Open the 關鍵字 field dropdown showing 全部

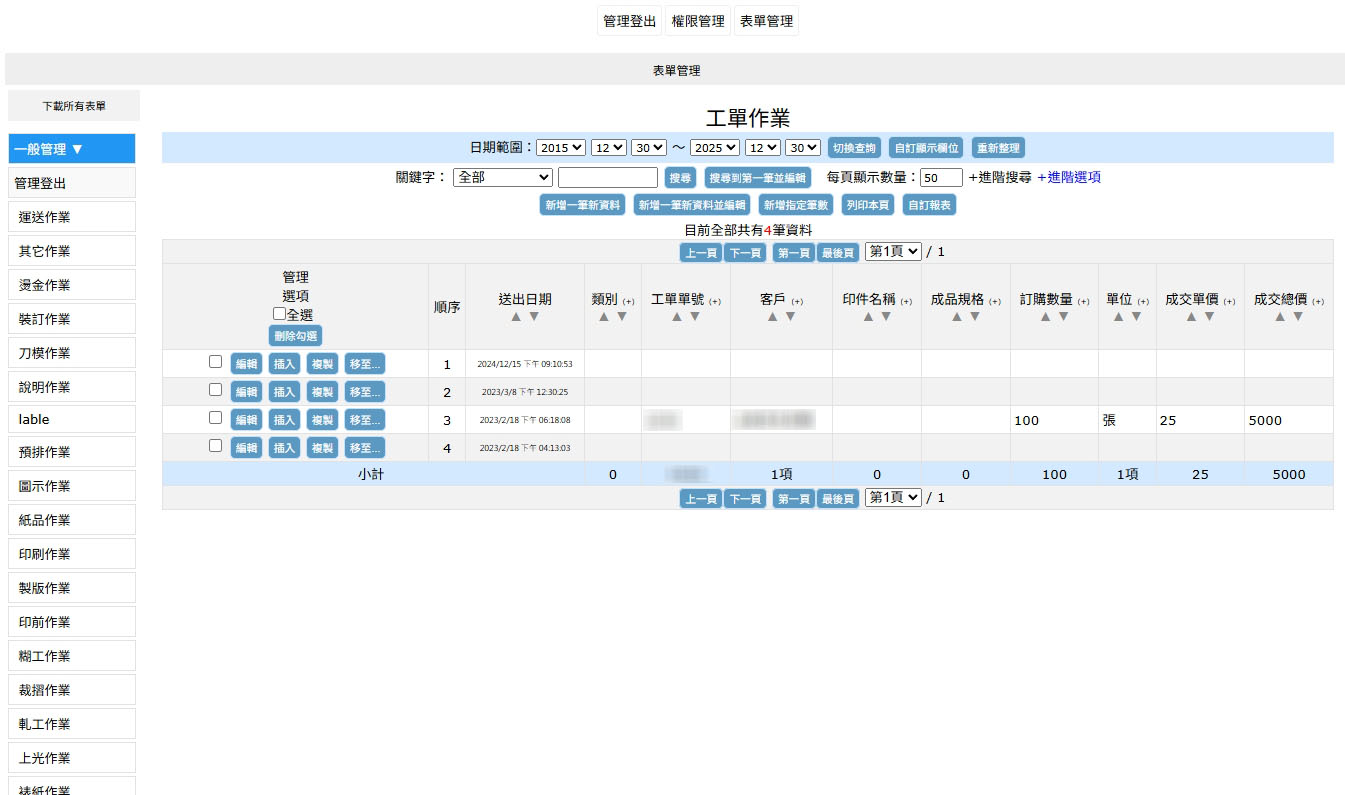tap(503, 177)
